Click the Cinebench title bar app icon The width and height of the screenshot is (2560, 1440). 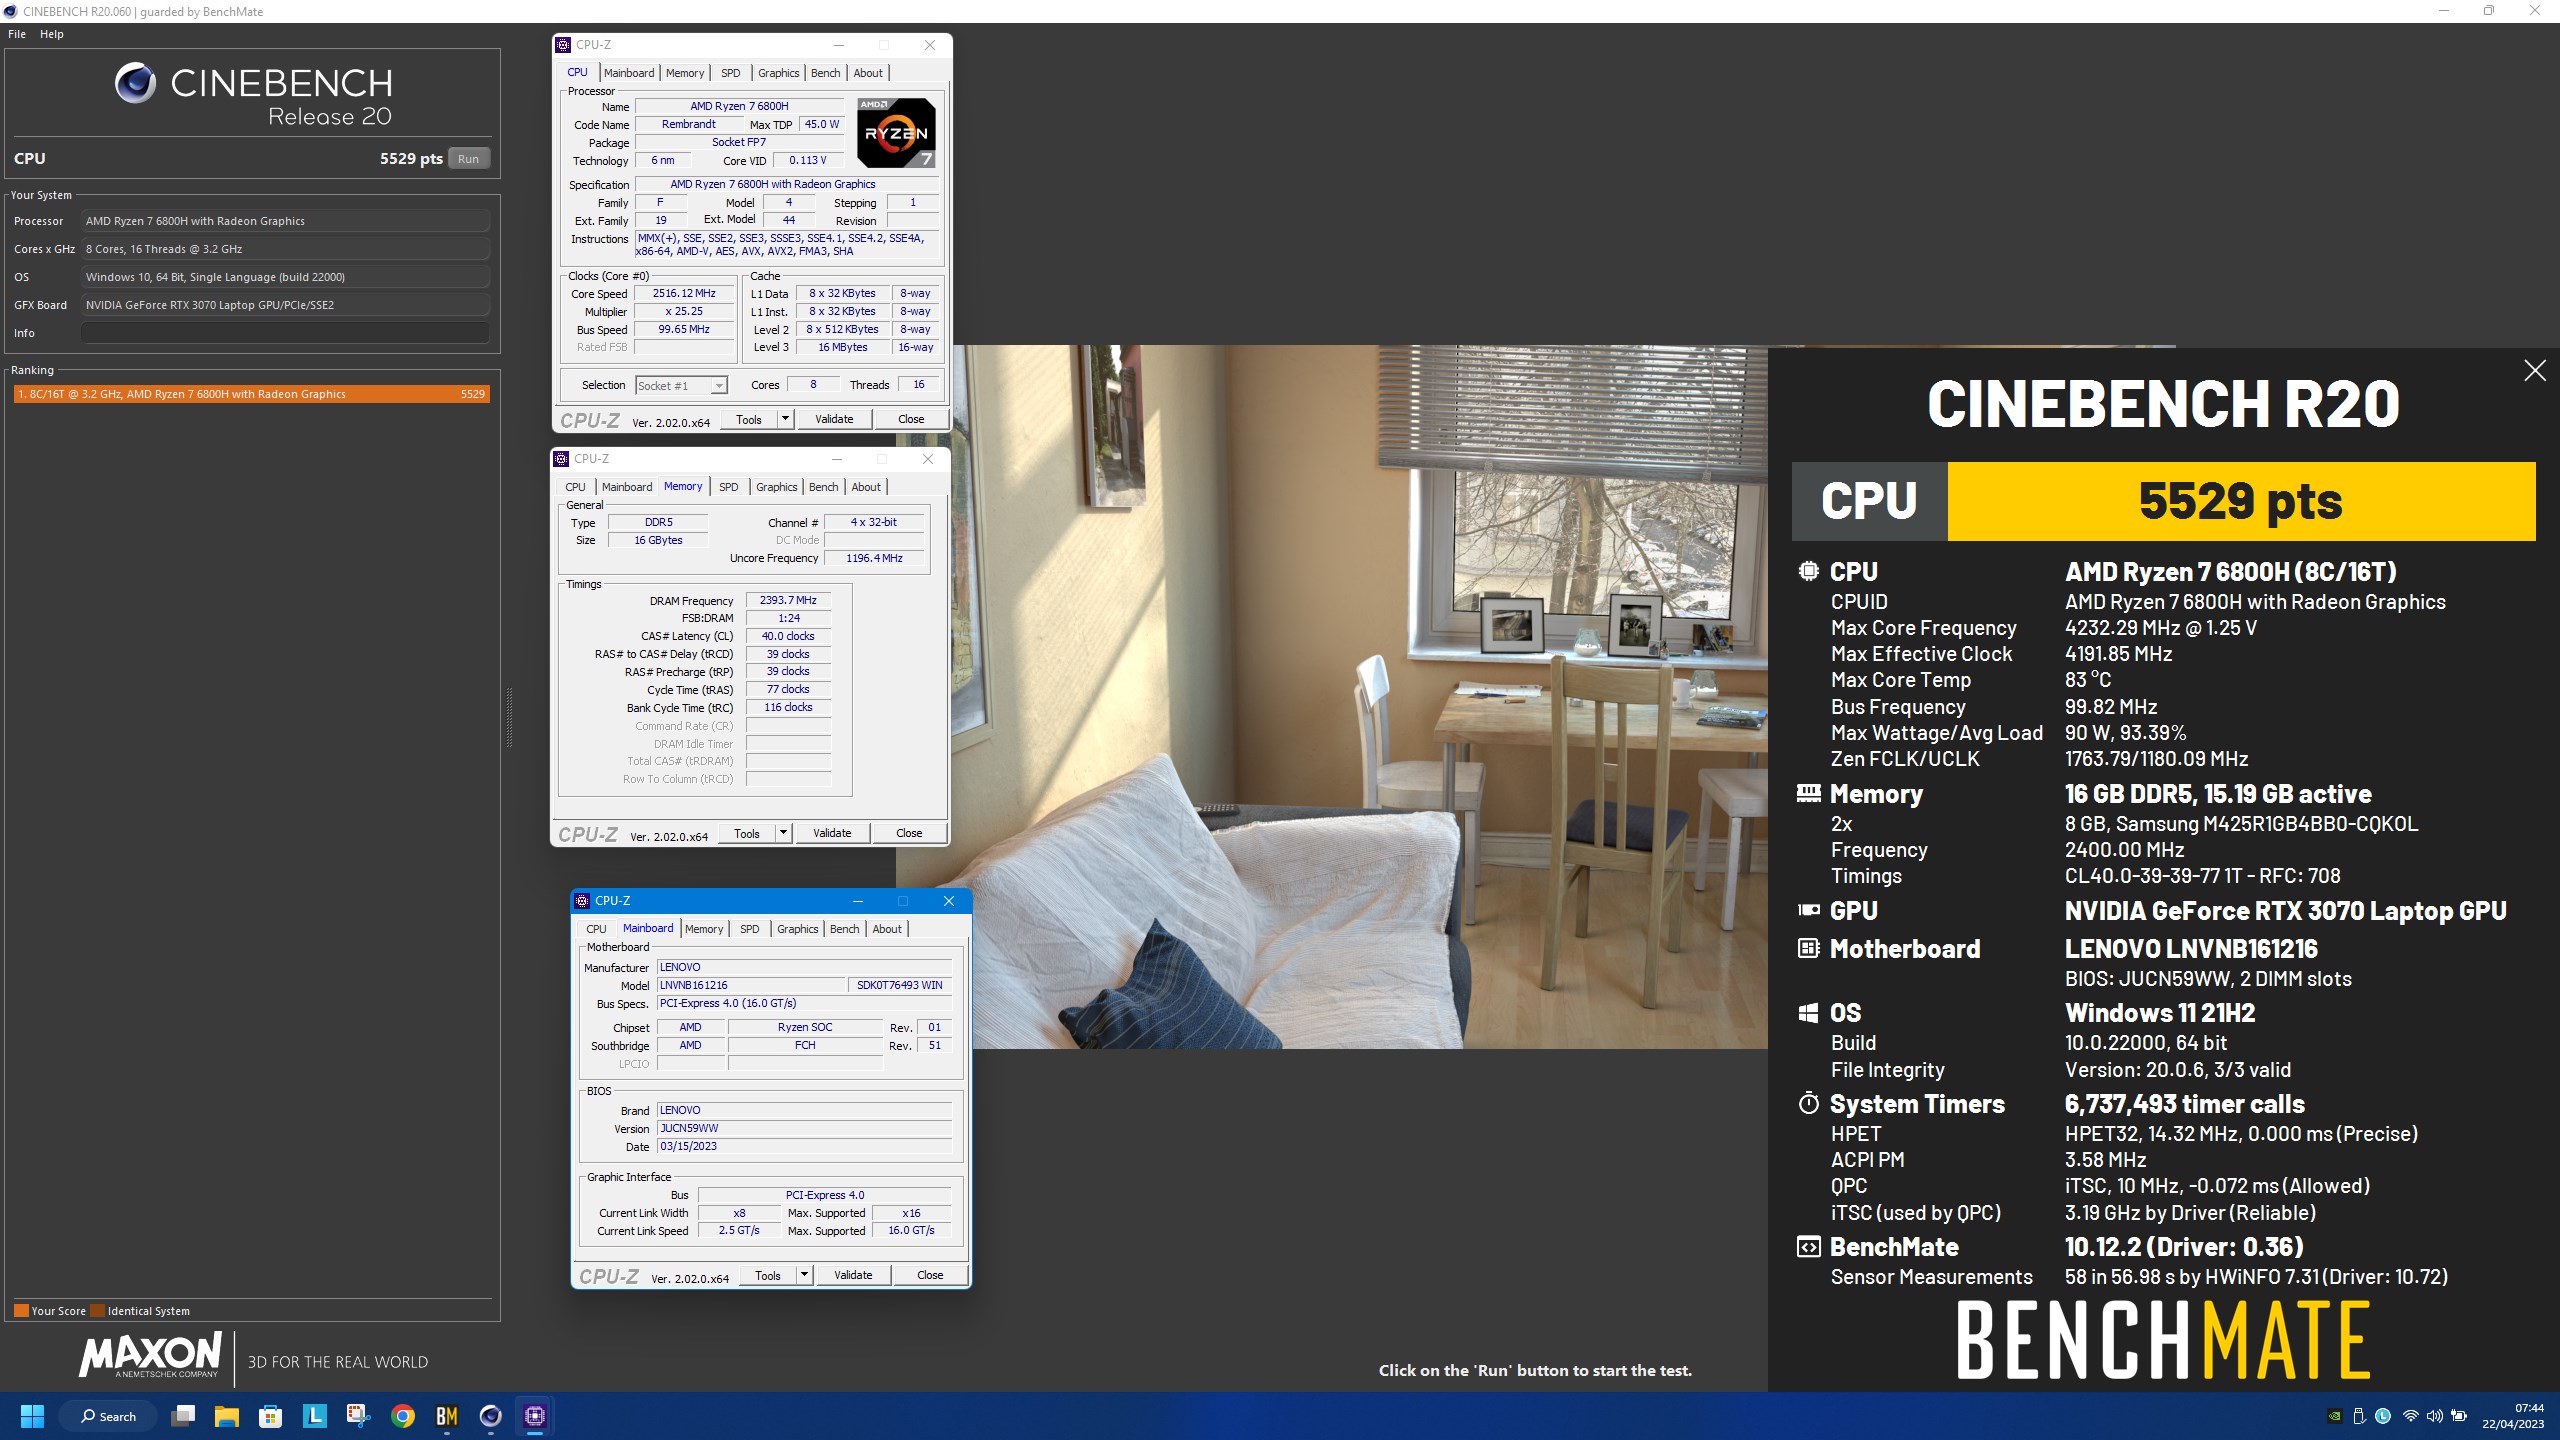point(11,12)
